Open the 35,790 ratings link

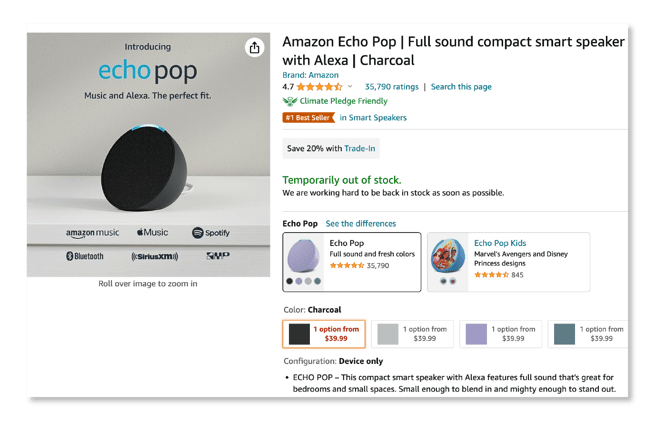pos(392,87)
